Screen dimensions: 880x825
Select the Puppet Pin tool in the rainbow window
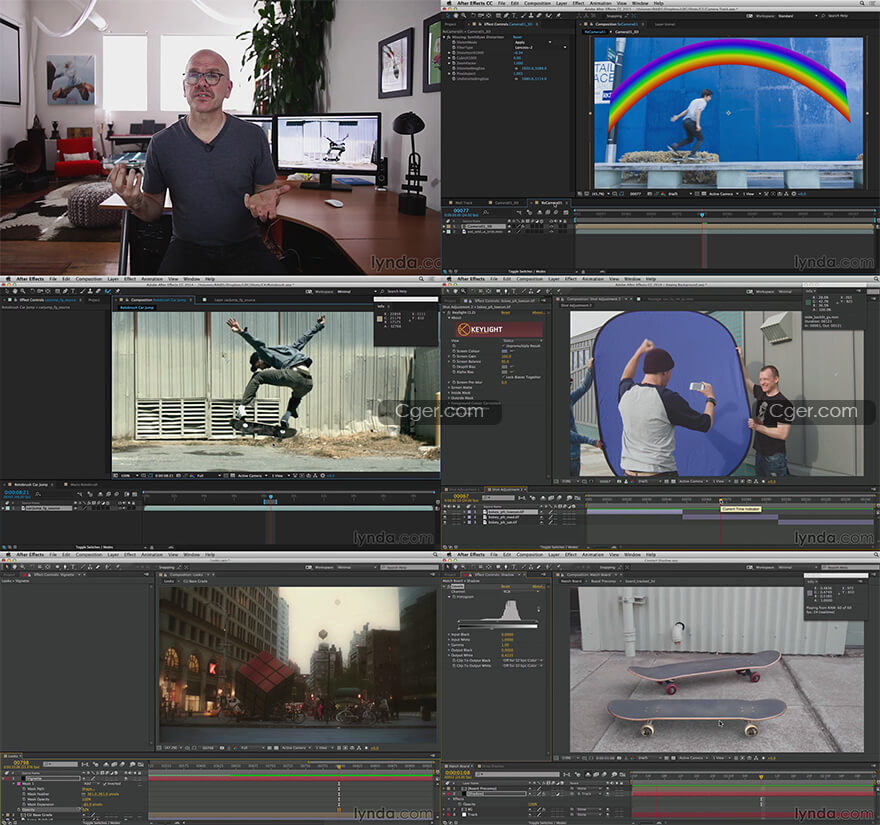coord(558,16)
